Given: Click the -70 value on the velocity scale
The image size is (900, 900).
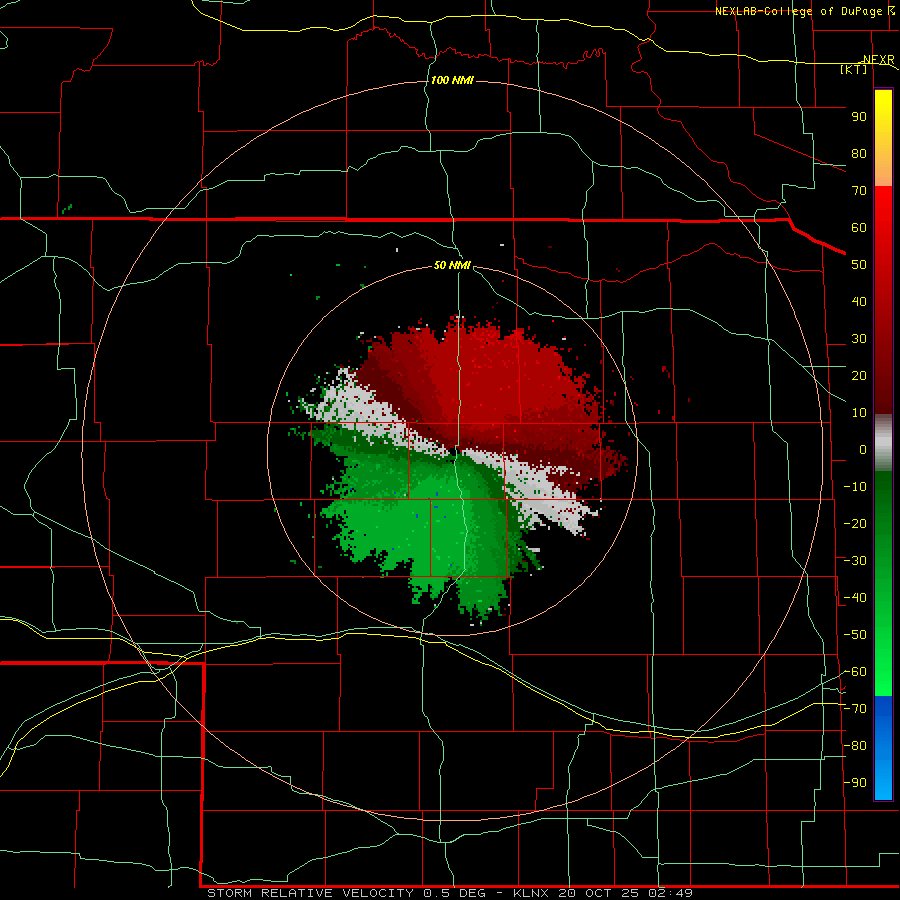Looking at the screenshot, I should point(855,709).
